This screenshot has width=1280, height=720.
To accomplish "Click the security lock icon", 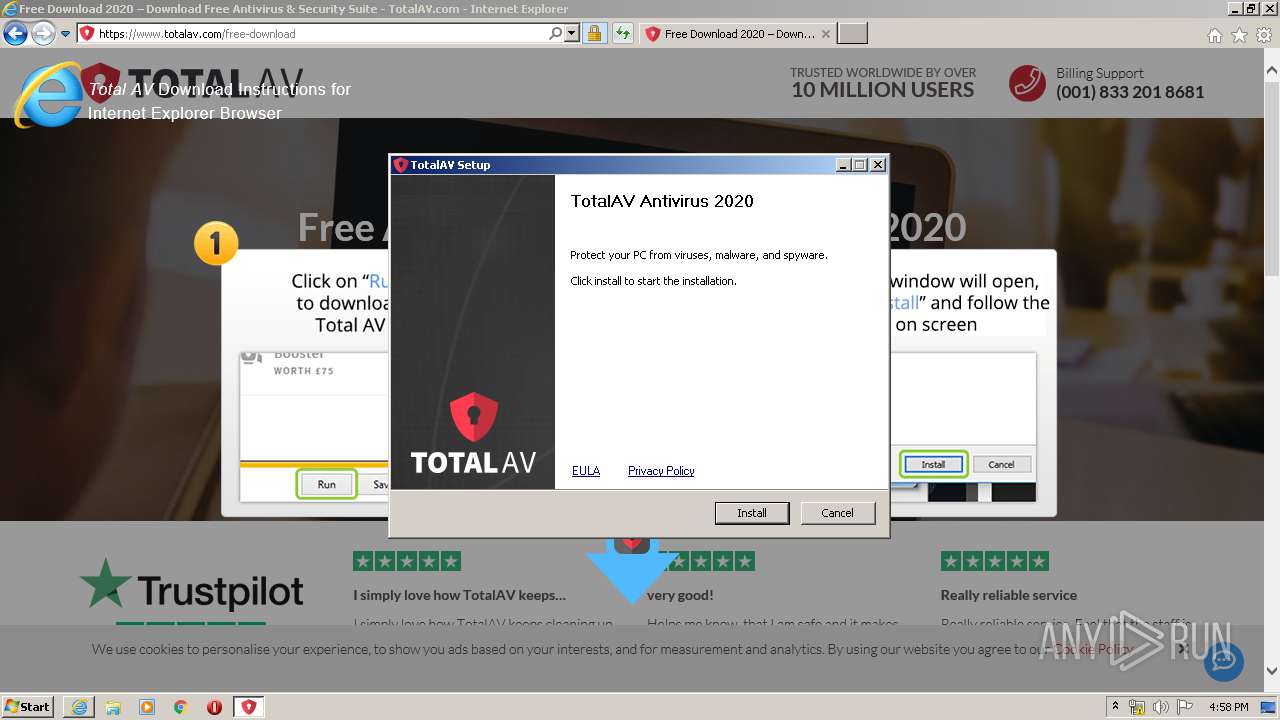I will (x=594, y=33).
